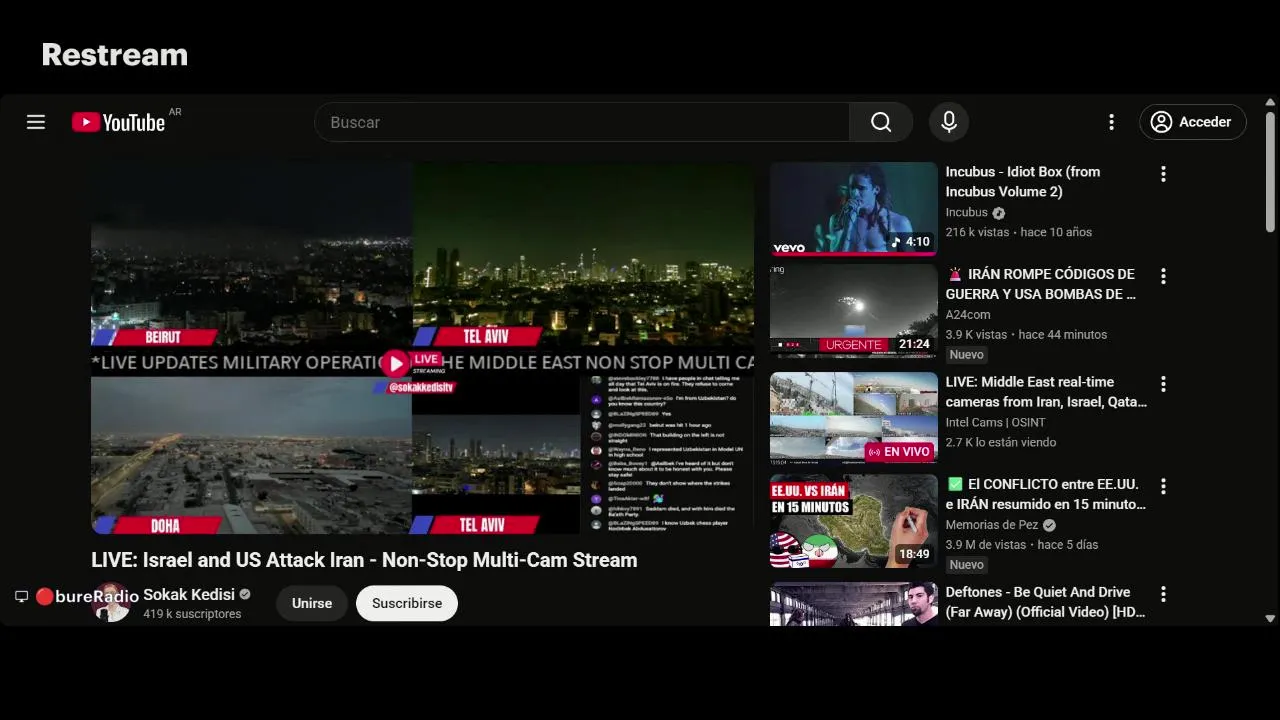Open title El CONFLICTO entre EE.UU. e IRÁN
This screenshot has width=1280, height=720.
(1046, 494)
